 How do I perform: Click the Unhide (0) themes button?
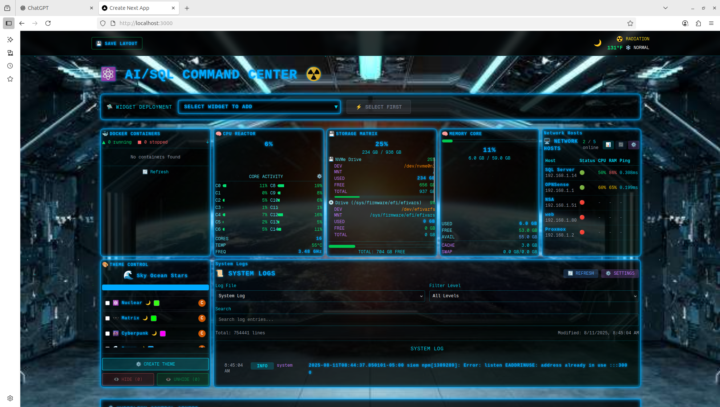click(x=183, y=379)
